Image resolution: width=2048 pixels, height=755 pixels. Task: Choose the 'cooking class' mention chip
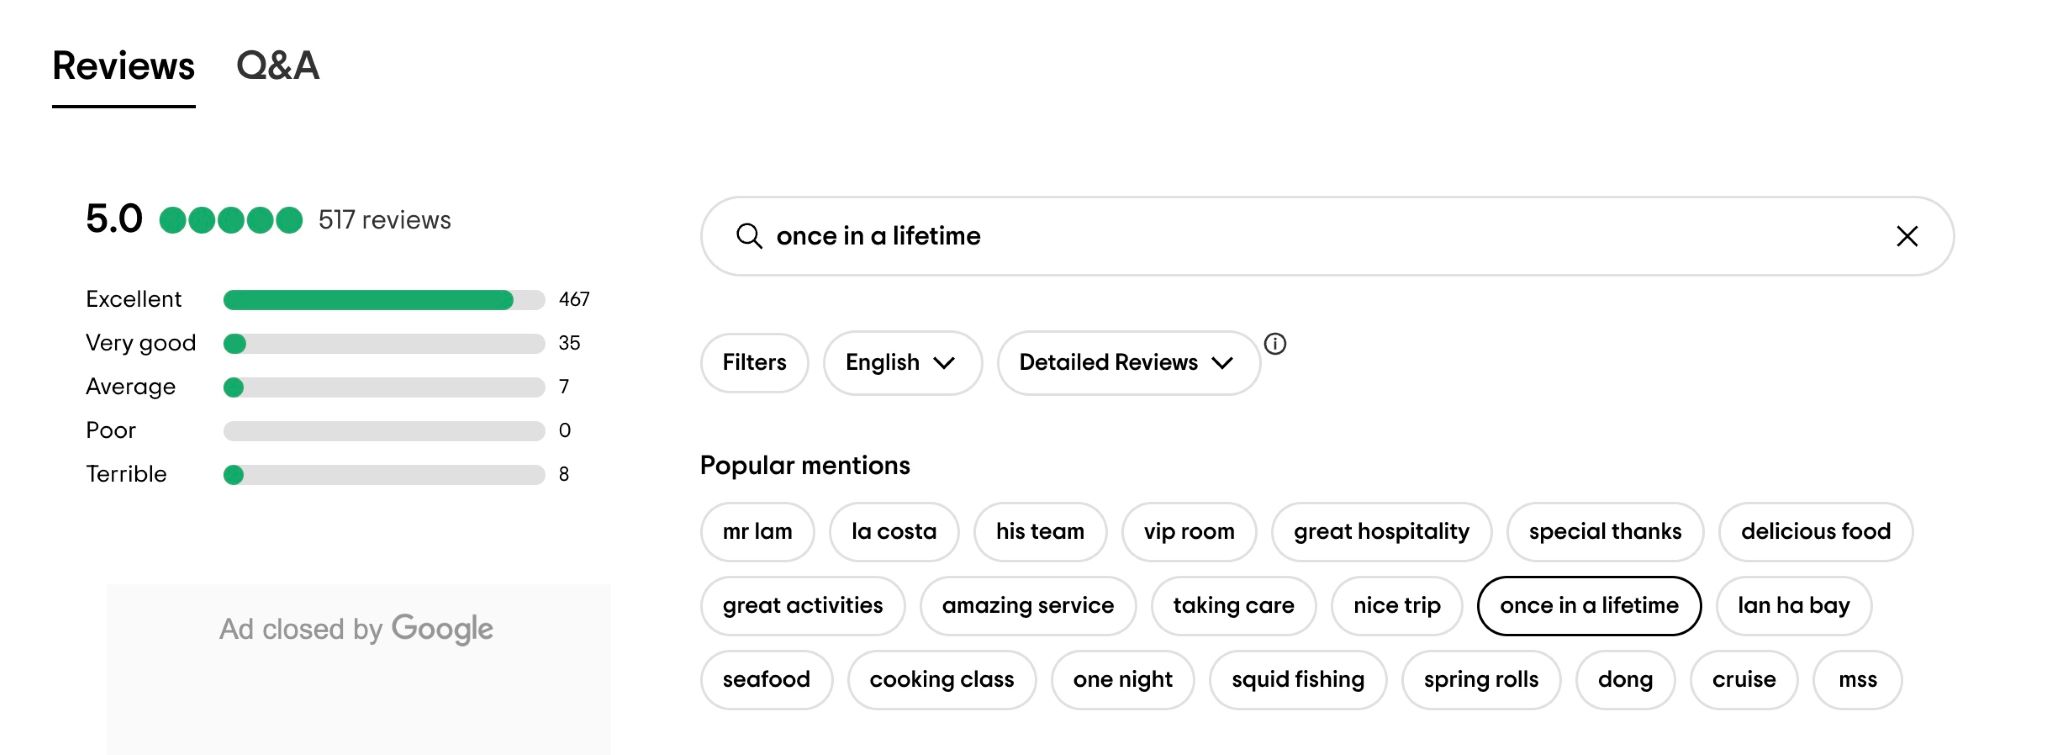click(x=941, y=680)
